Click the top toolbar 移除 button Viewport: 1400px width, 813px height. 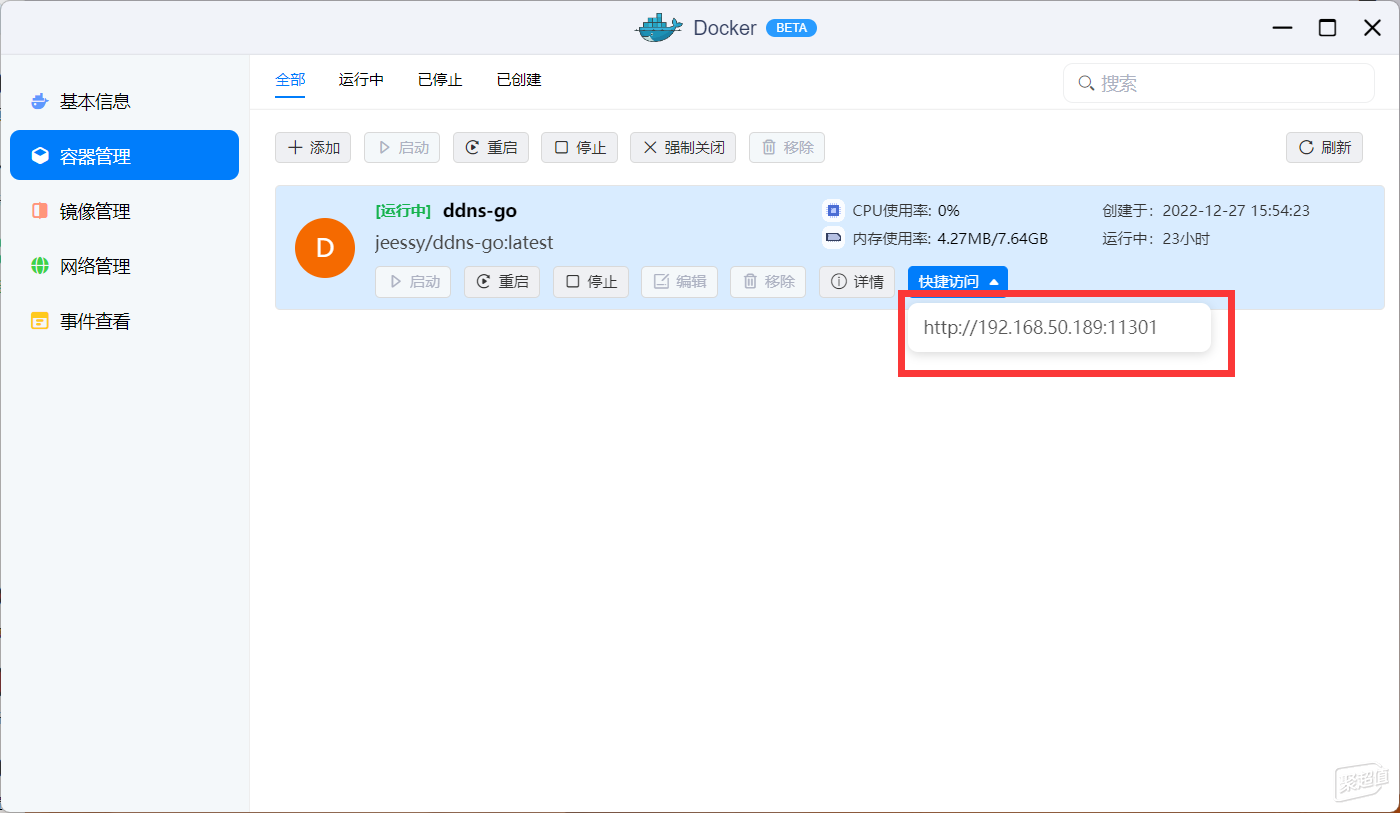tap(787, 147)
